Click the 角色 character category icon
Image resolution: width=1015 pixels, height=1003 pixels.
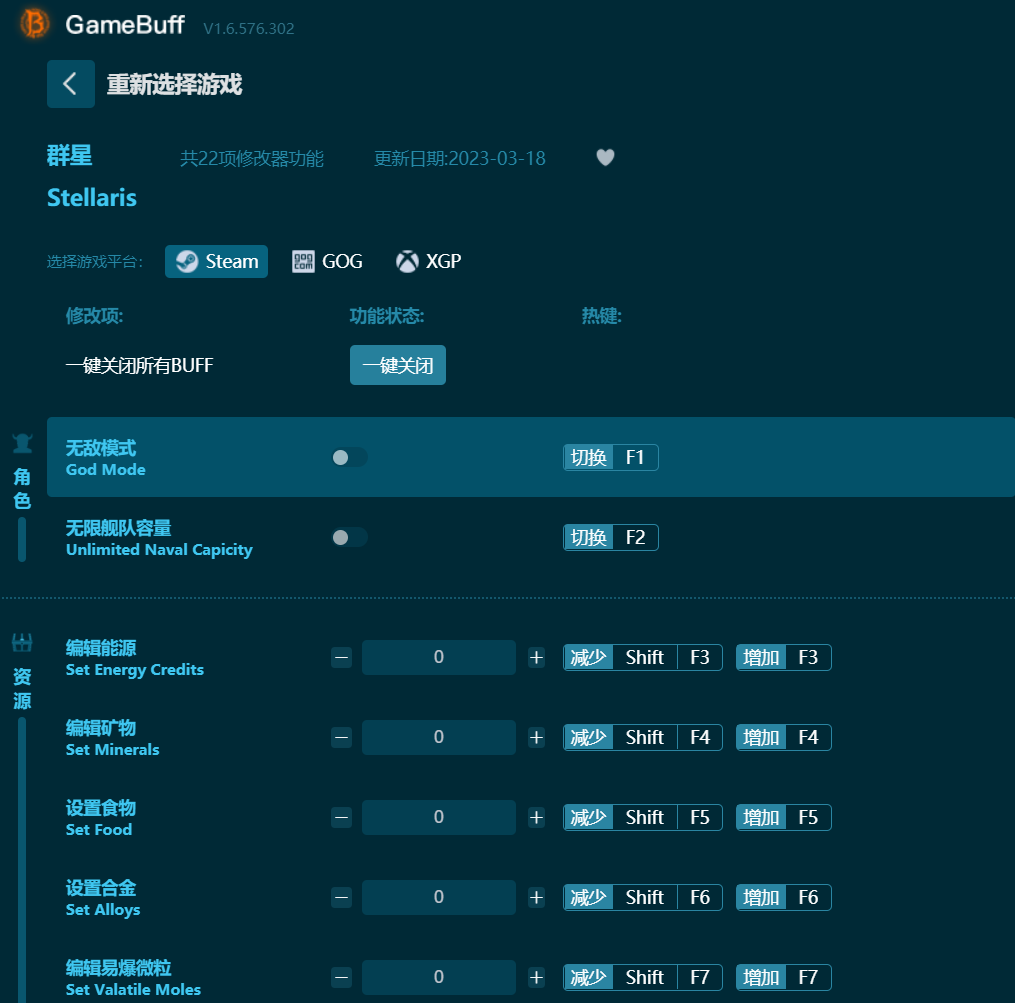point(22,444)
